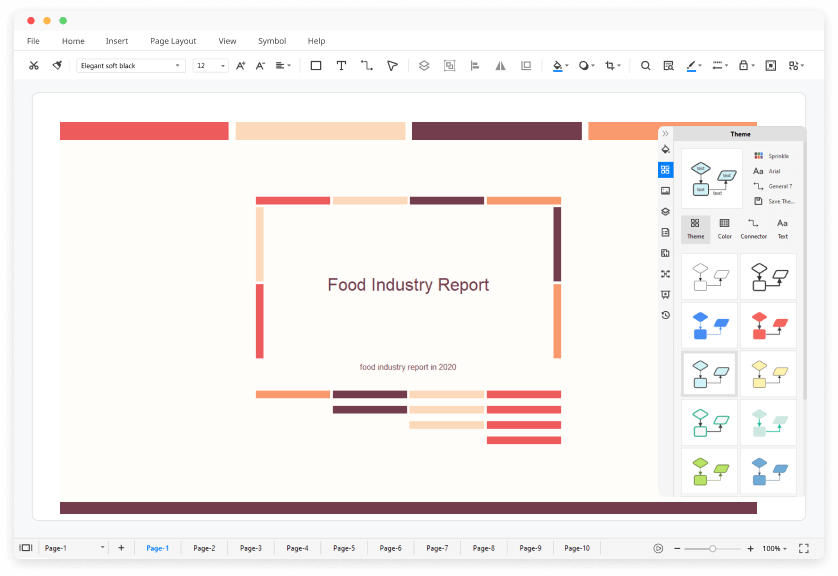The width and height of the screenshot is (838, 576).
Task: Enter fullscreen mode icon
Action: 804,549
